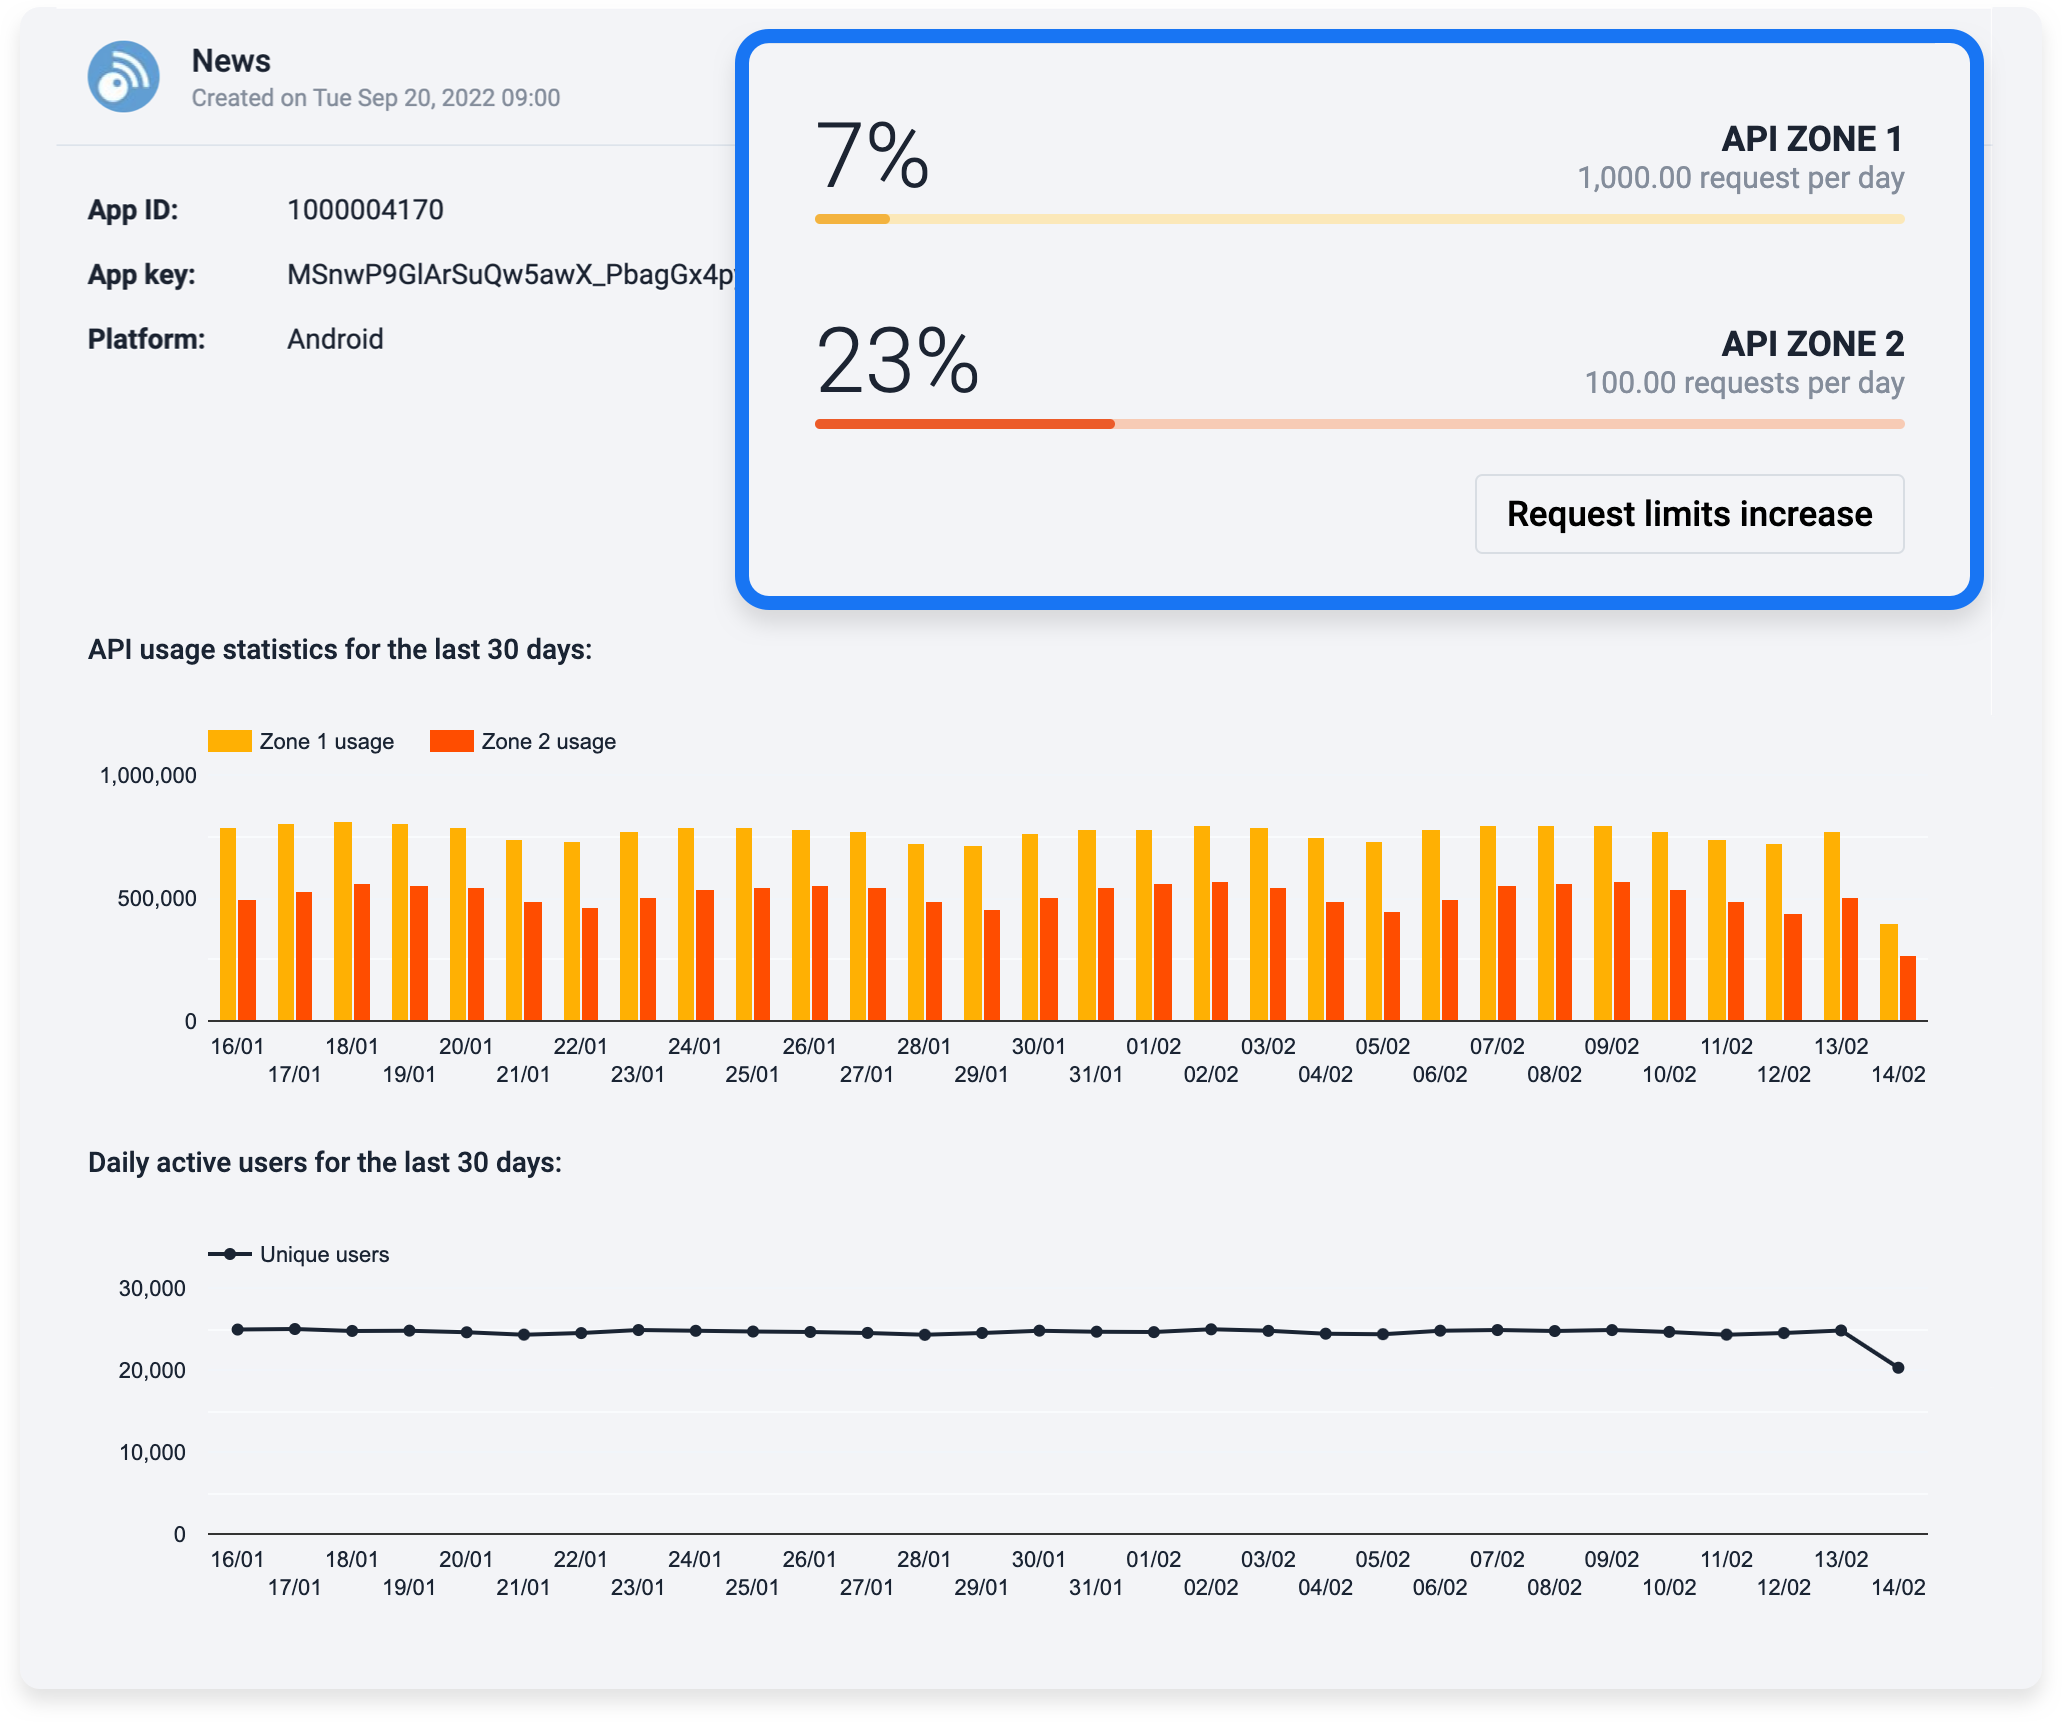This screenshot has width=2062, height=1722.
Task: Click the API Zone 2 usage progress bar
Action: pyautogui.click(x=1358, y=424)
